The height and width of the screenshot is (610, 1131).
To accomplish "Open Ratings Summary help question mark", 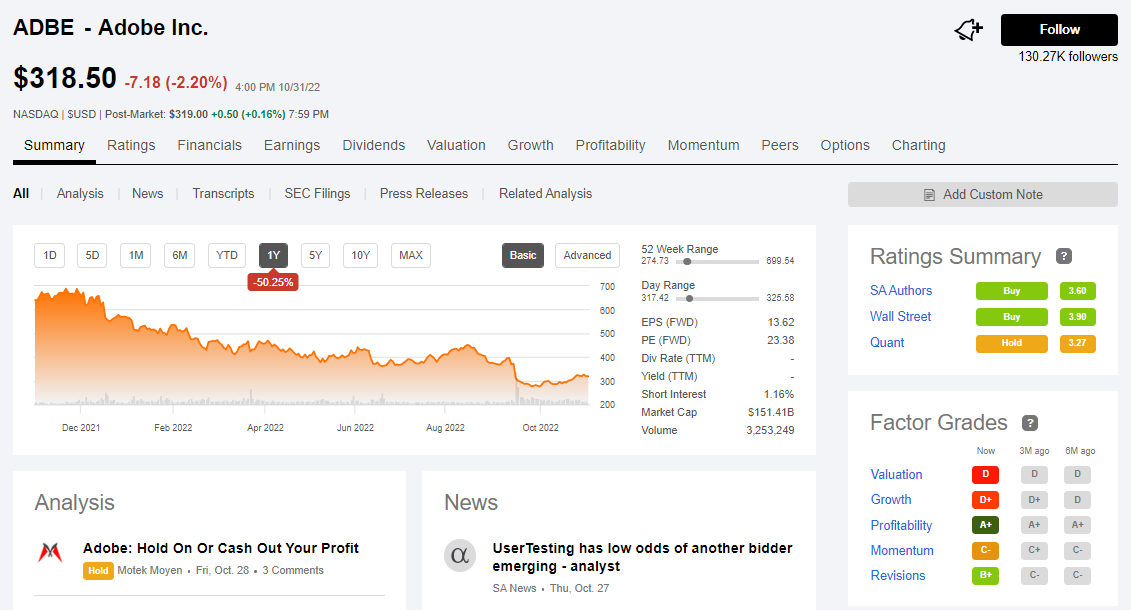I will (x=1063, y=256).
